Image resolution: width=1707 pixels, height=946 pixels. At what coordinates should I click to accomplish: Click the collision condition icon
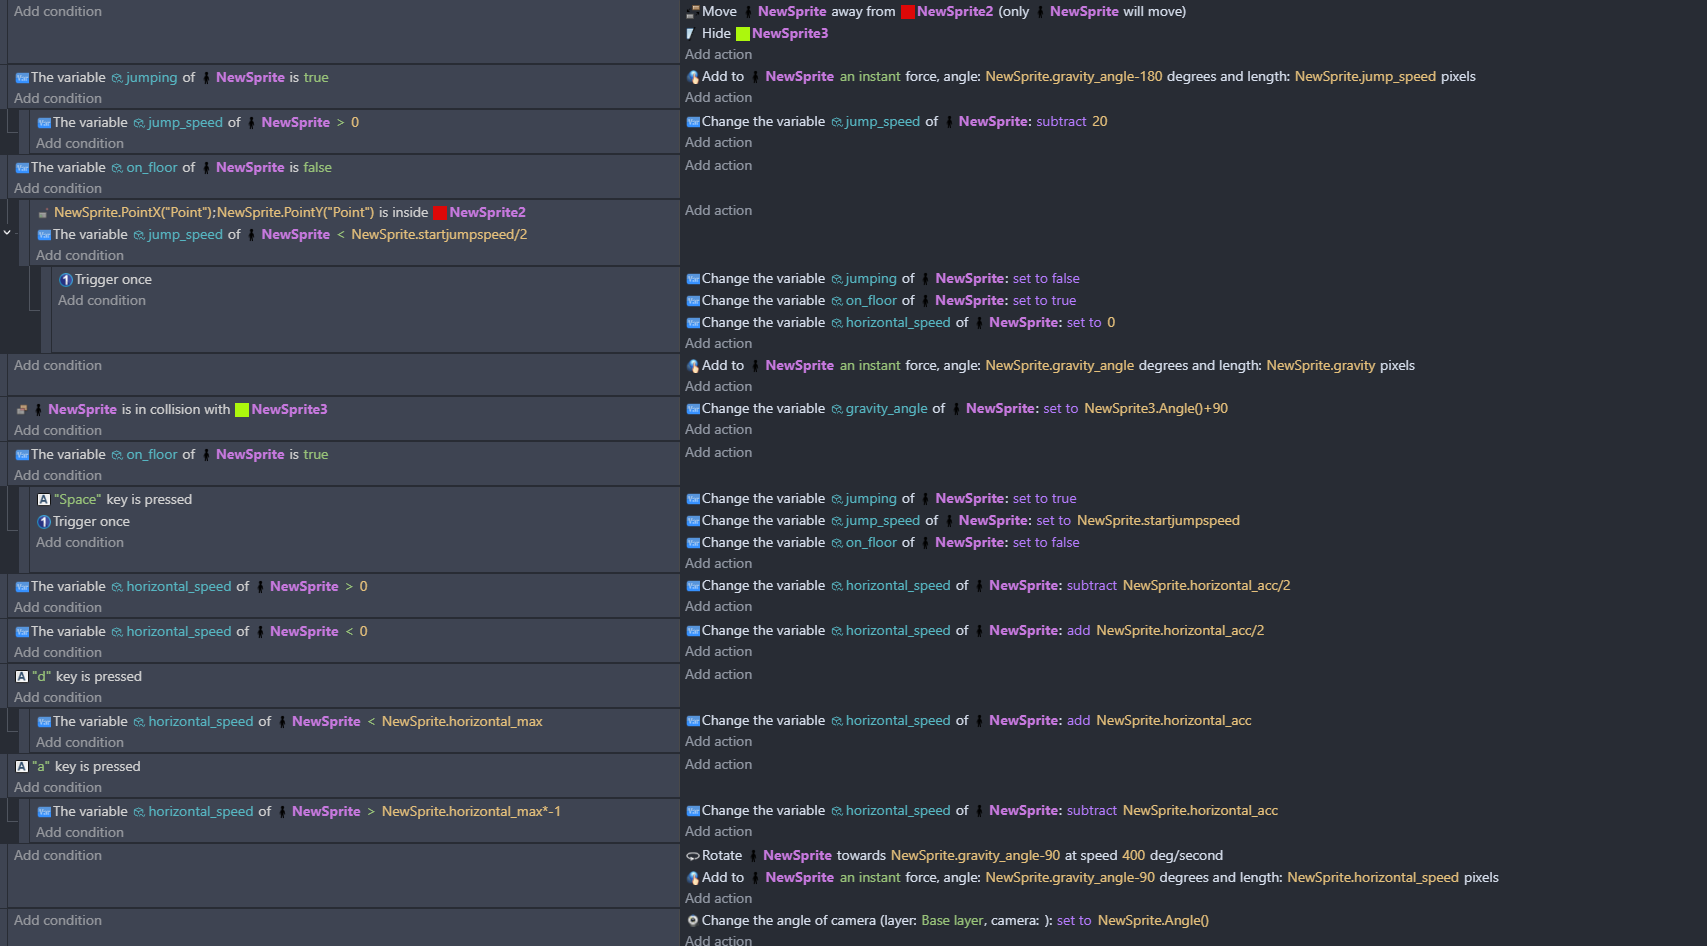coord(22,410)
